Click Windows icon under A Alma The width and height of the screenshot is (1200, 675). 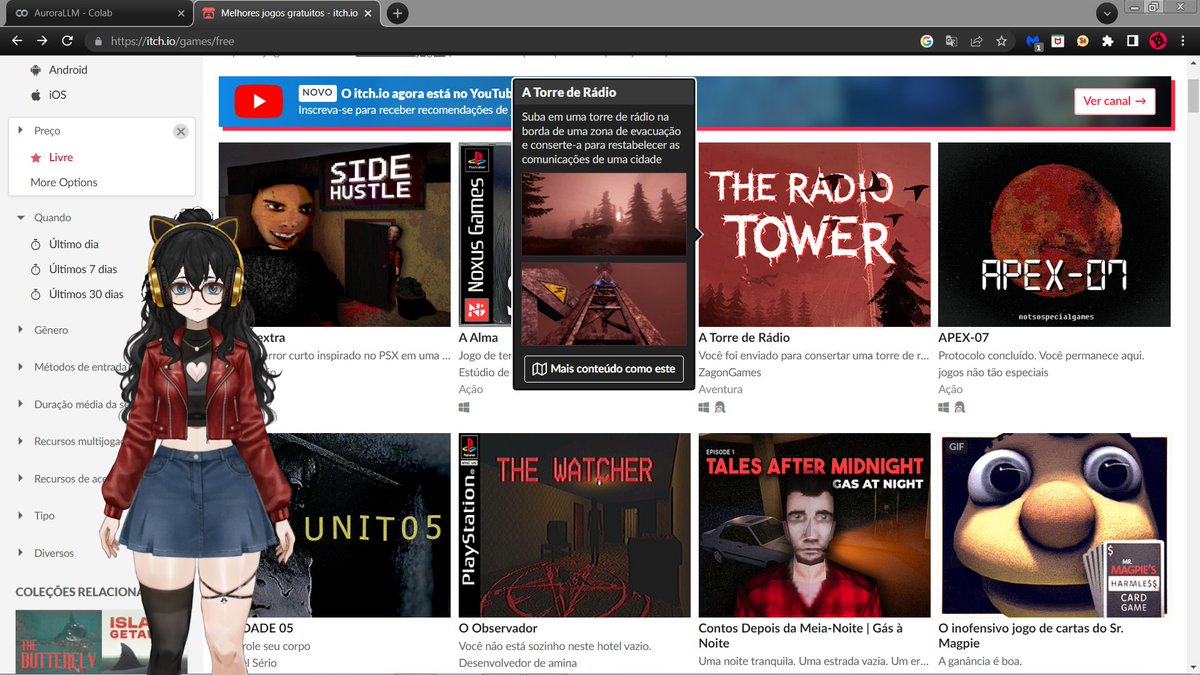tap(464, 408)
